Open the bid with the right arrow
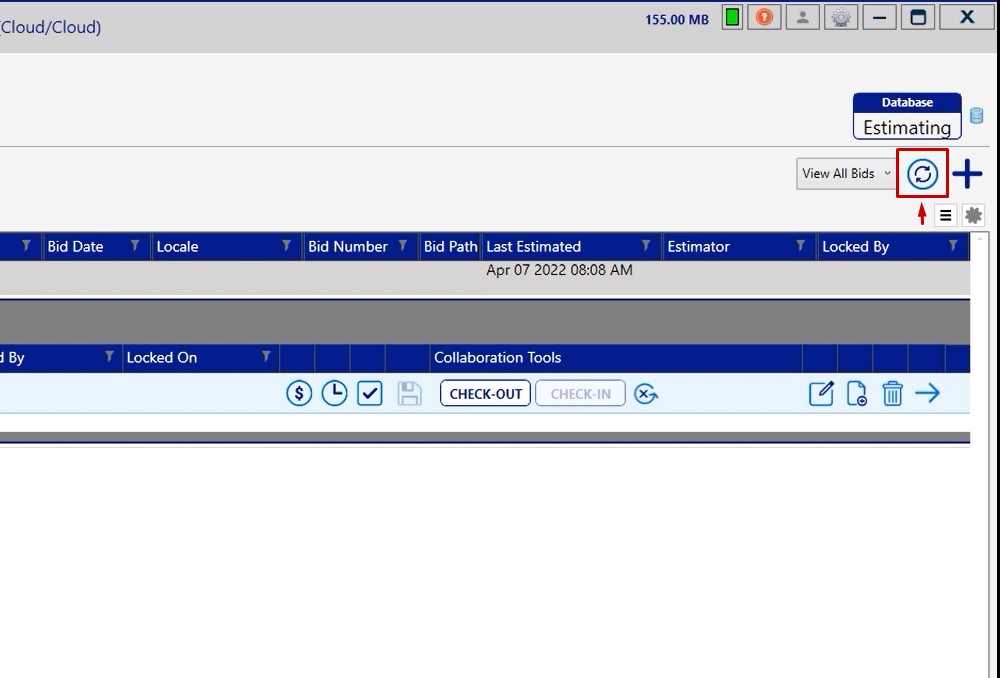Screen dimensions: 1000x678 pyautogui.click(x=928, y=394)
